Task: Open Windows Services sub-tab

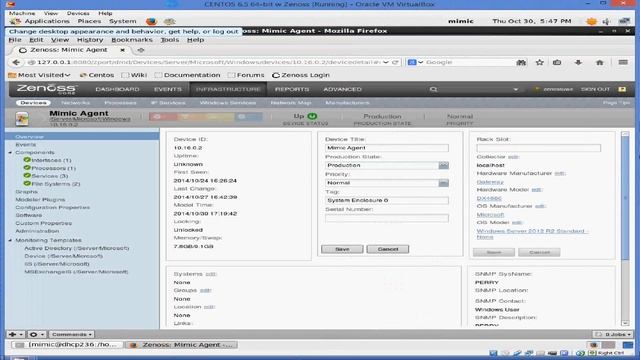Action: 228,103
